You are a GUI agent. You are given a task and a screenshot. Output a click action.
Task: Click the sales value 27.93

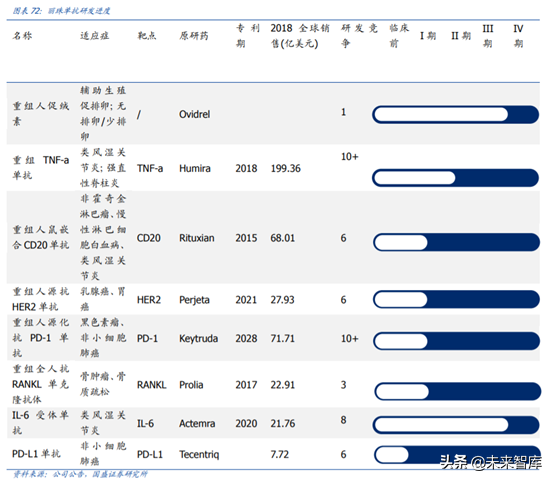click(282, 300)
